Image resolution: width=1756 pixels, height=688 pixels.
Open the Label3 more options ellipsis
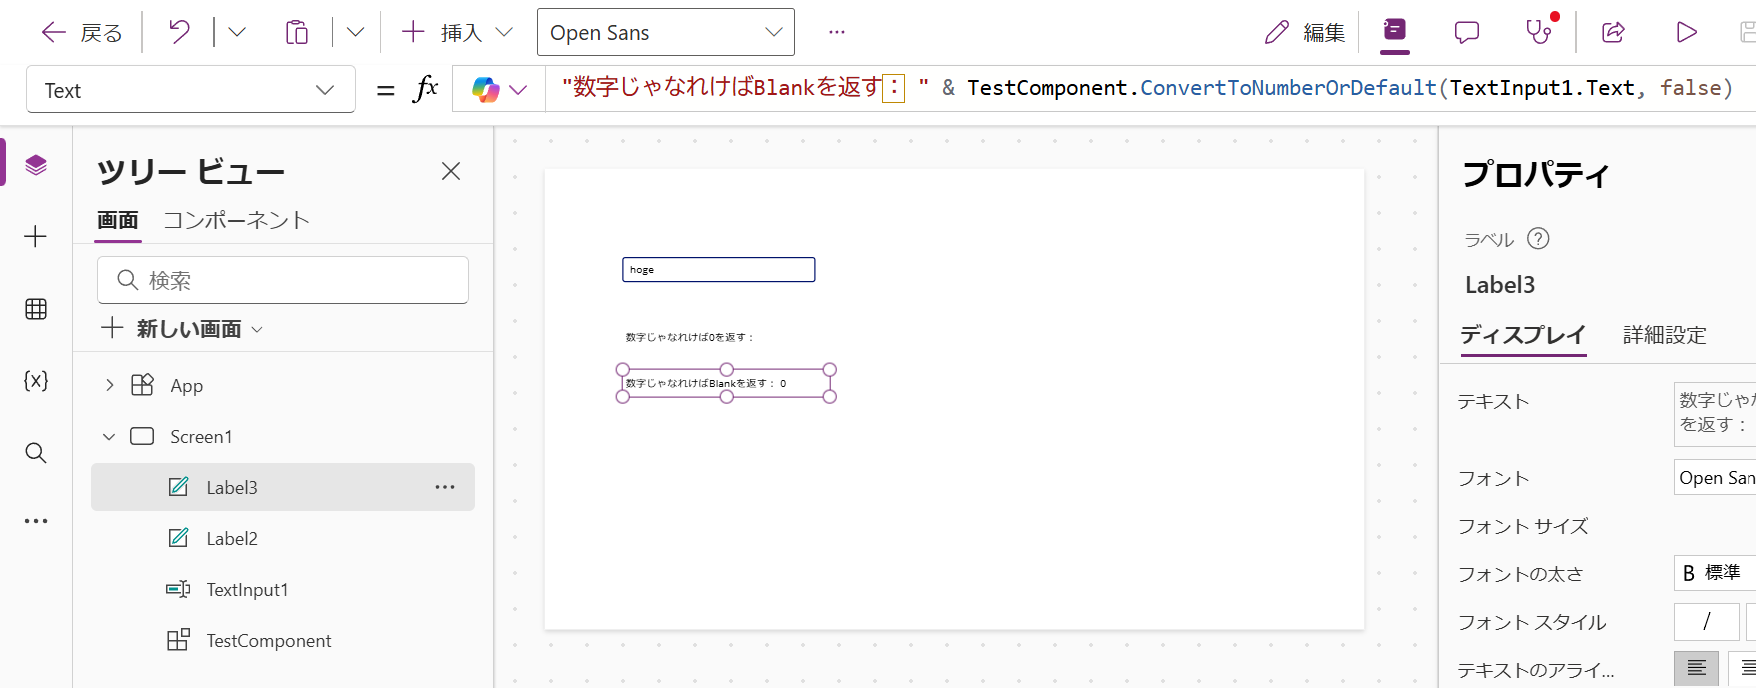click(x=445, y=487)
